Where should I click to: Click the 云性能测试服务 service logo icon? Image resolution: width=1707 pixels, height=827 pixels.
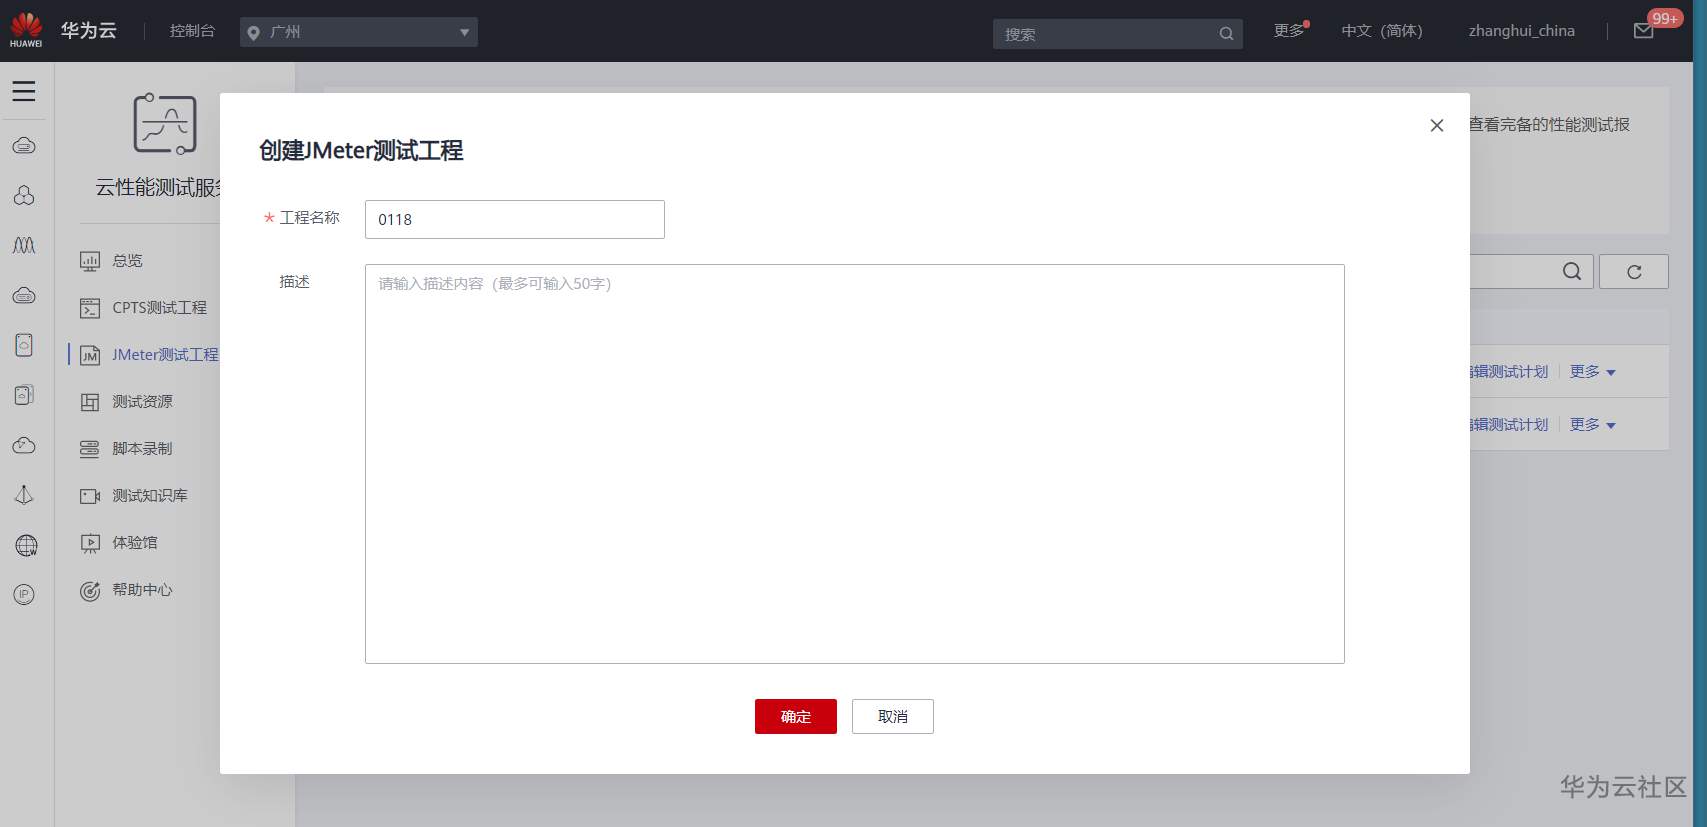165,124
